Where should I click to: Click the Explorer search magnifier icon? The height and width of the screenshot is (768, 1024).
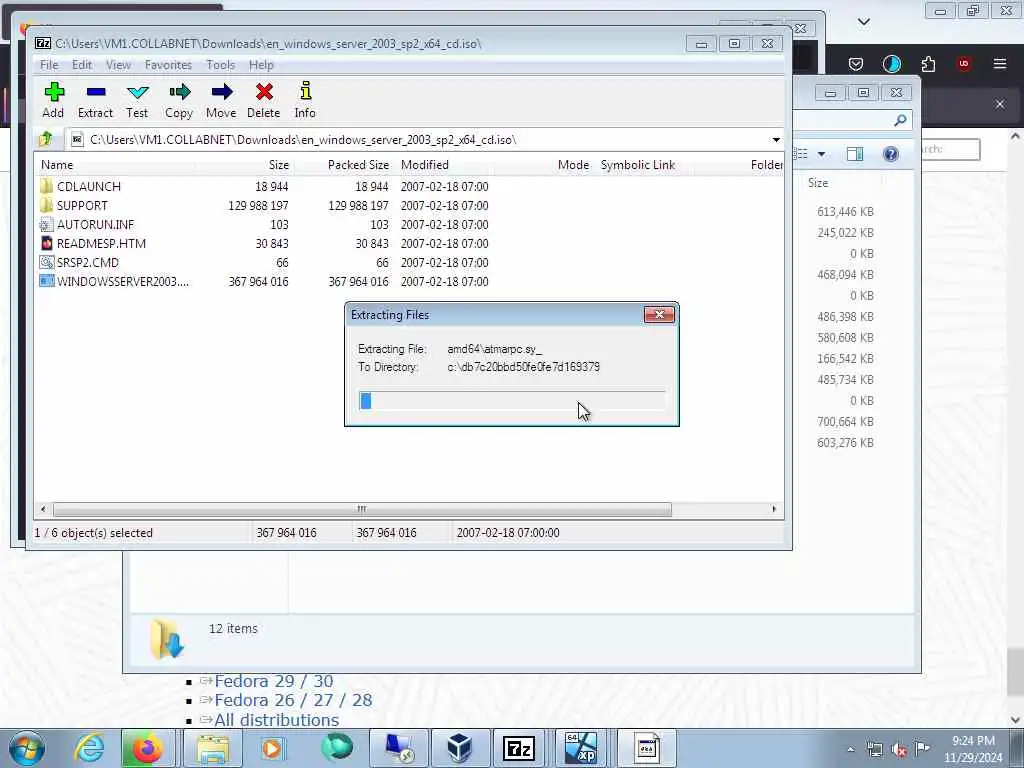click(x=901, y=120)
